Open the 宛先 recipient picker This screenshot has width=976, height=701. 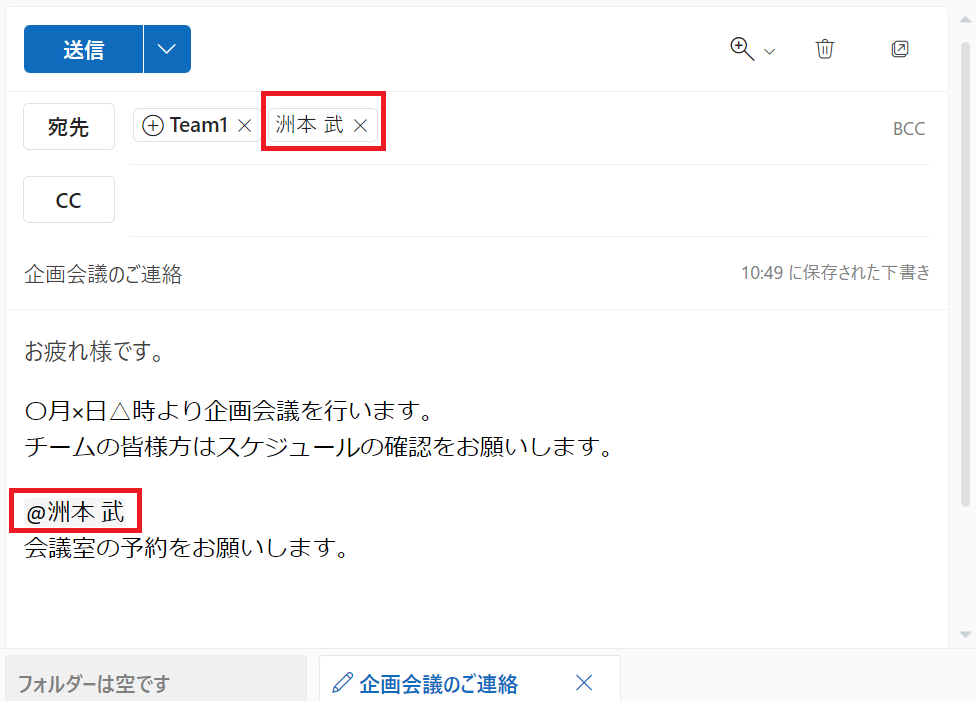69,126
